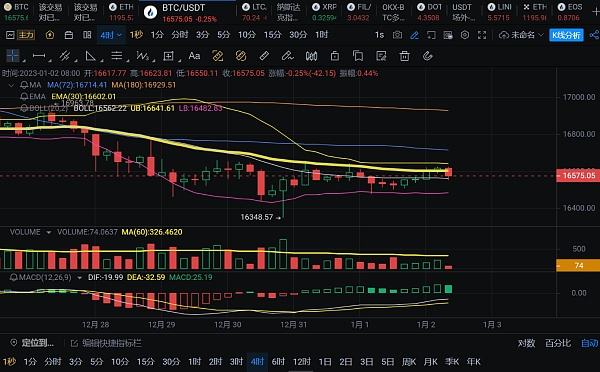The height and width of the screenshot is (372, 600).
Task: Click the edit drawing note icon
Action: 381,56
